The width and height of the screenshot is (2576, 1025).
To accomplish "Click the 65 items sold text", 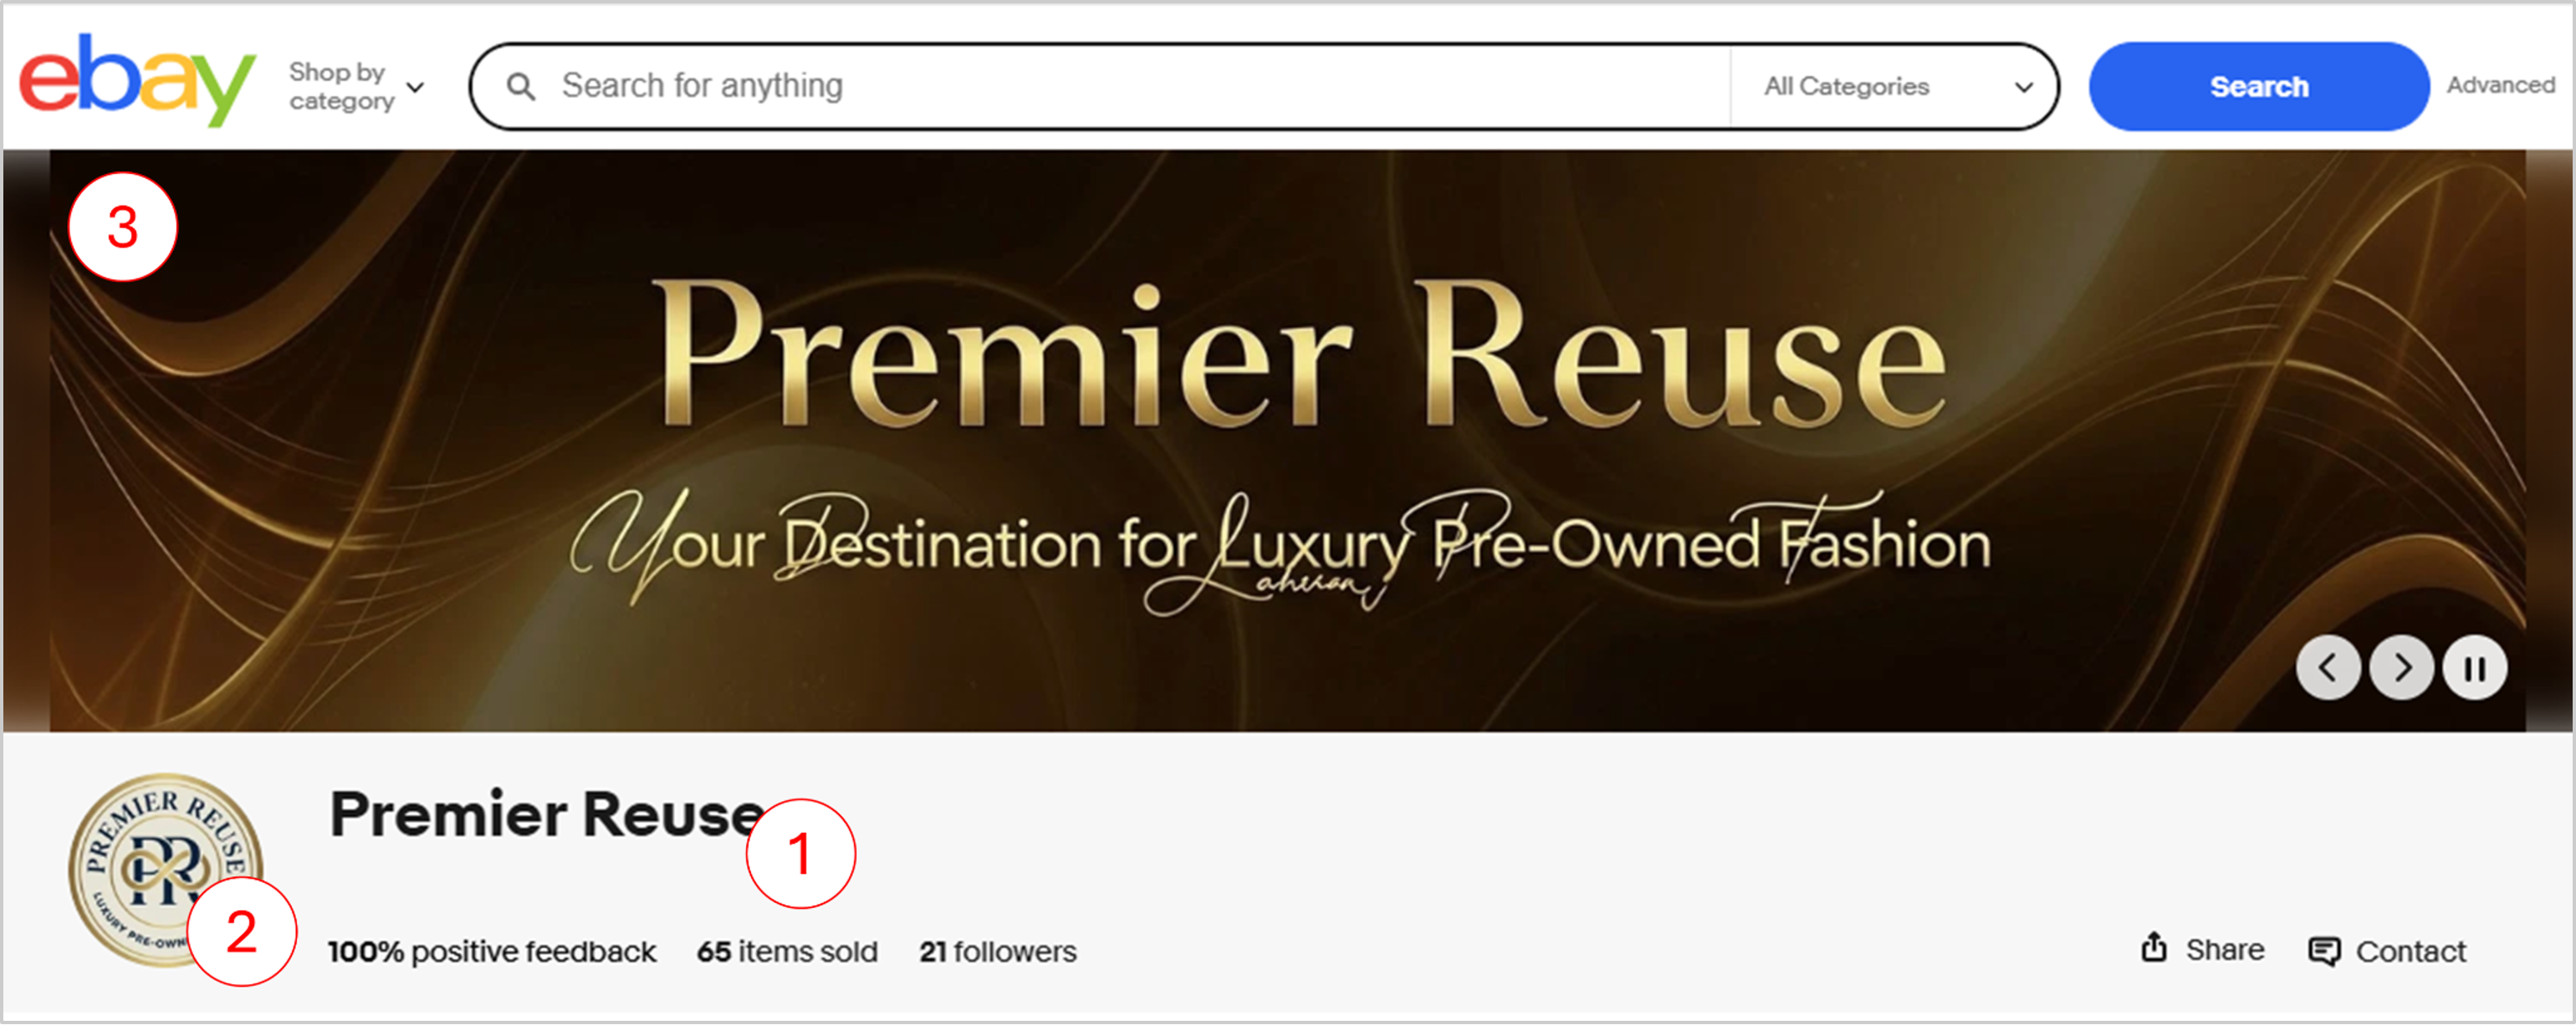I will [787, 951].
